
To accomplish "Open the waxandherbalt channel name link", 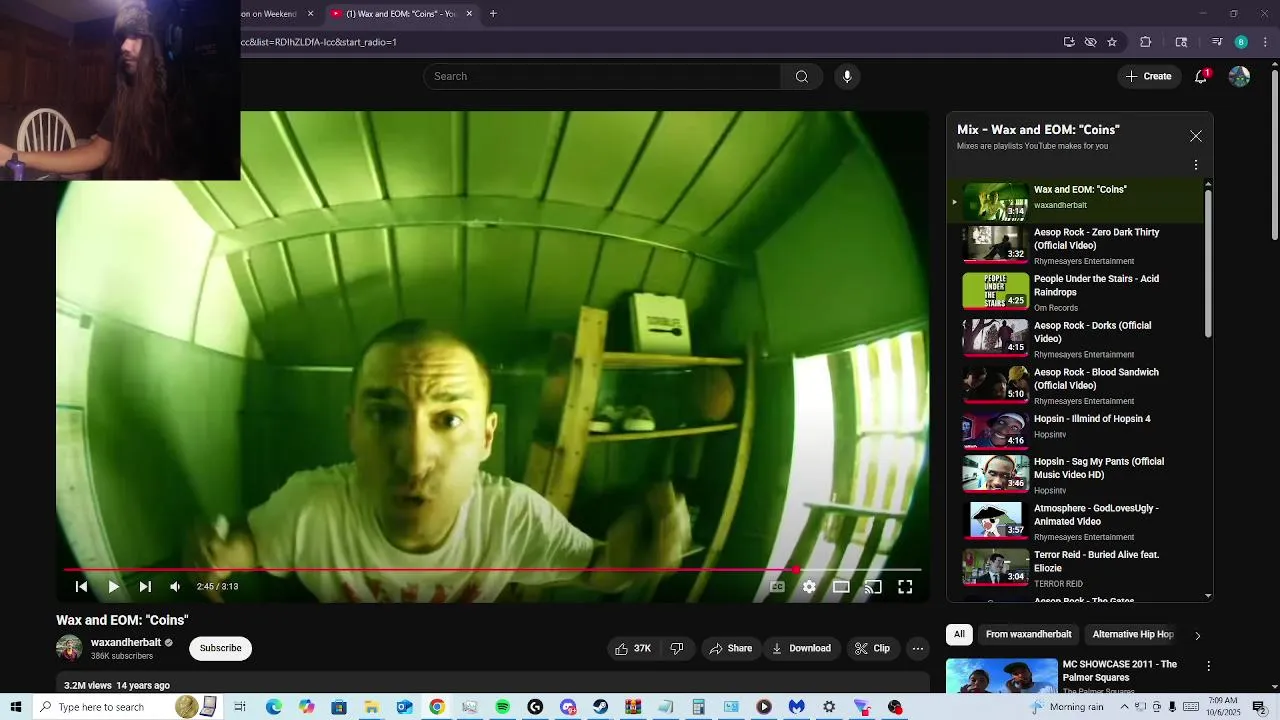I will (x=126, y=643).
